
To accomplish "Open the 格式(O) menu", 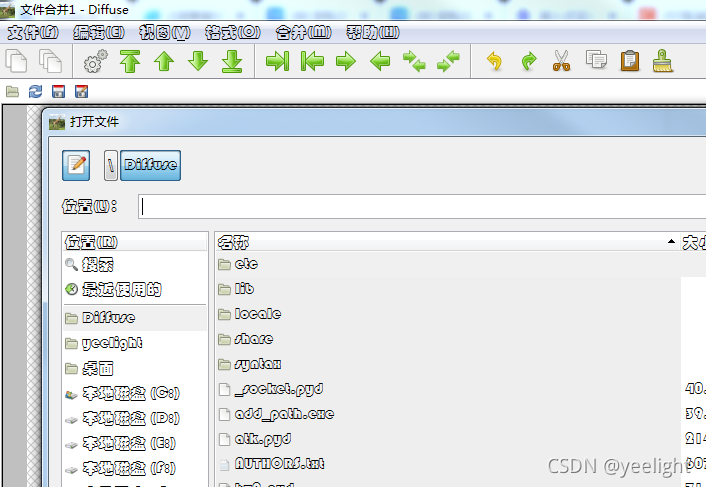I will point(232,32).
